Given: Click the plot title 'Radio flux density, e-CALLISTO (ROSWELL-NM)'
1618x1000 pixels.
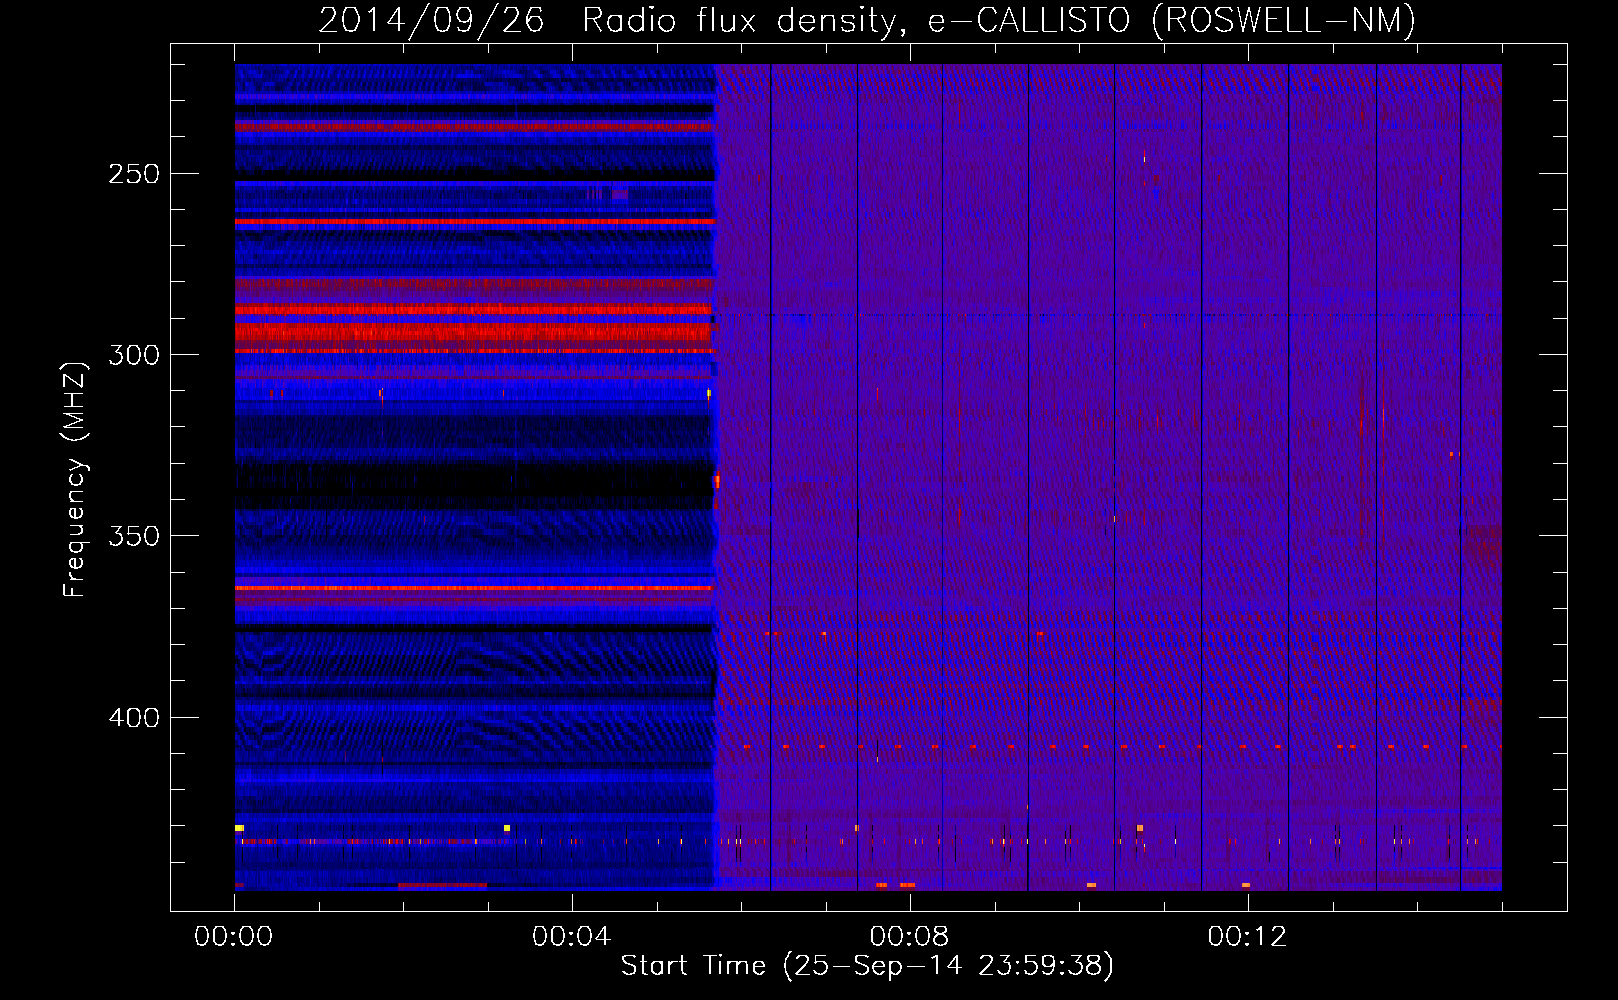Looking at the screenshot, I should [998, 20].
